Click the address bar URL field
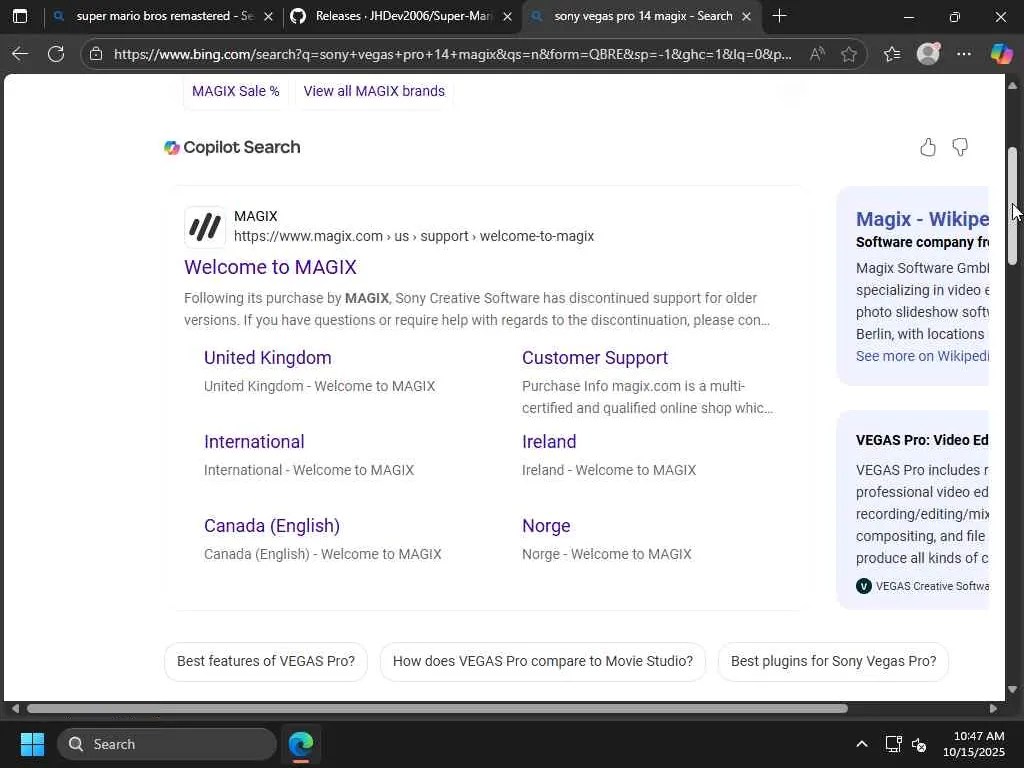 pyautogui.click(x=452, y=54)
